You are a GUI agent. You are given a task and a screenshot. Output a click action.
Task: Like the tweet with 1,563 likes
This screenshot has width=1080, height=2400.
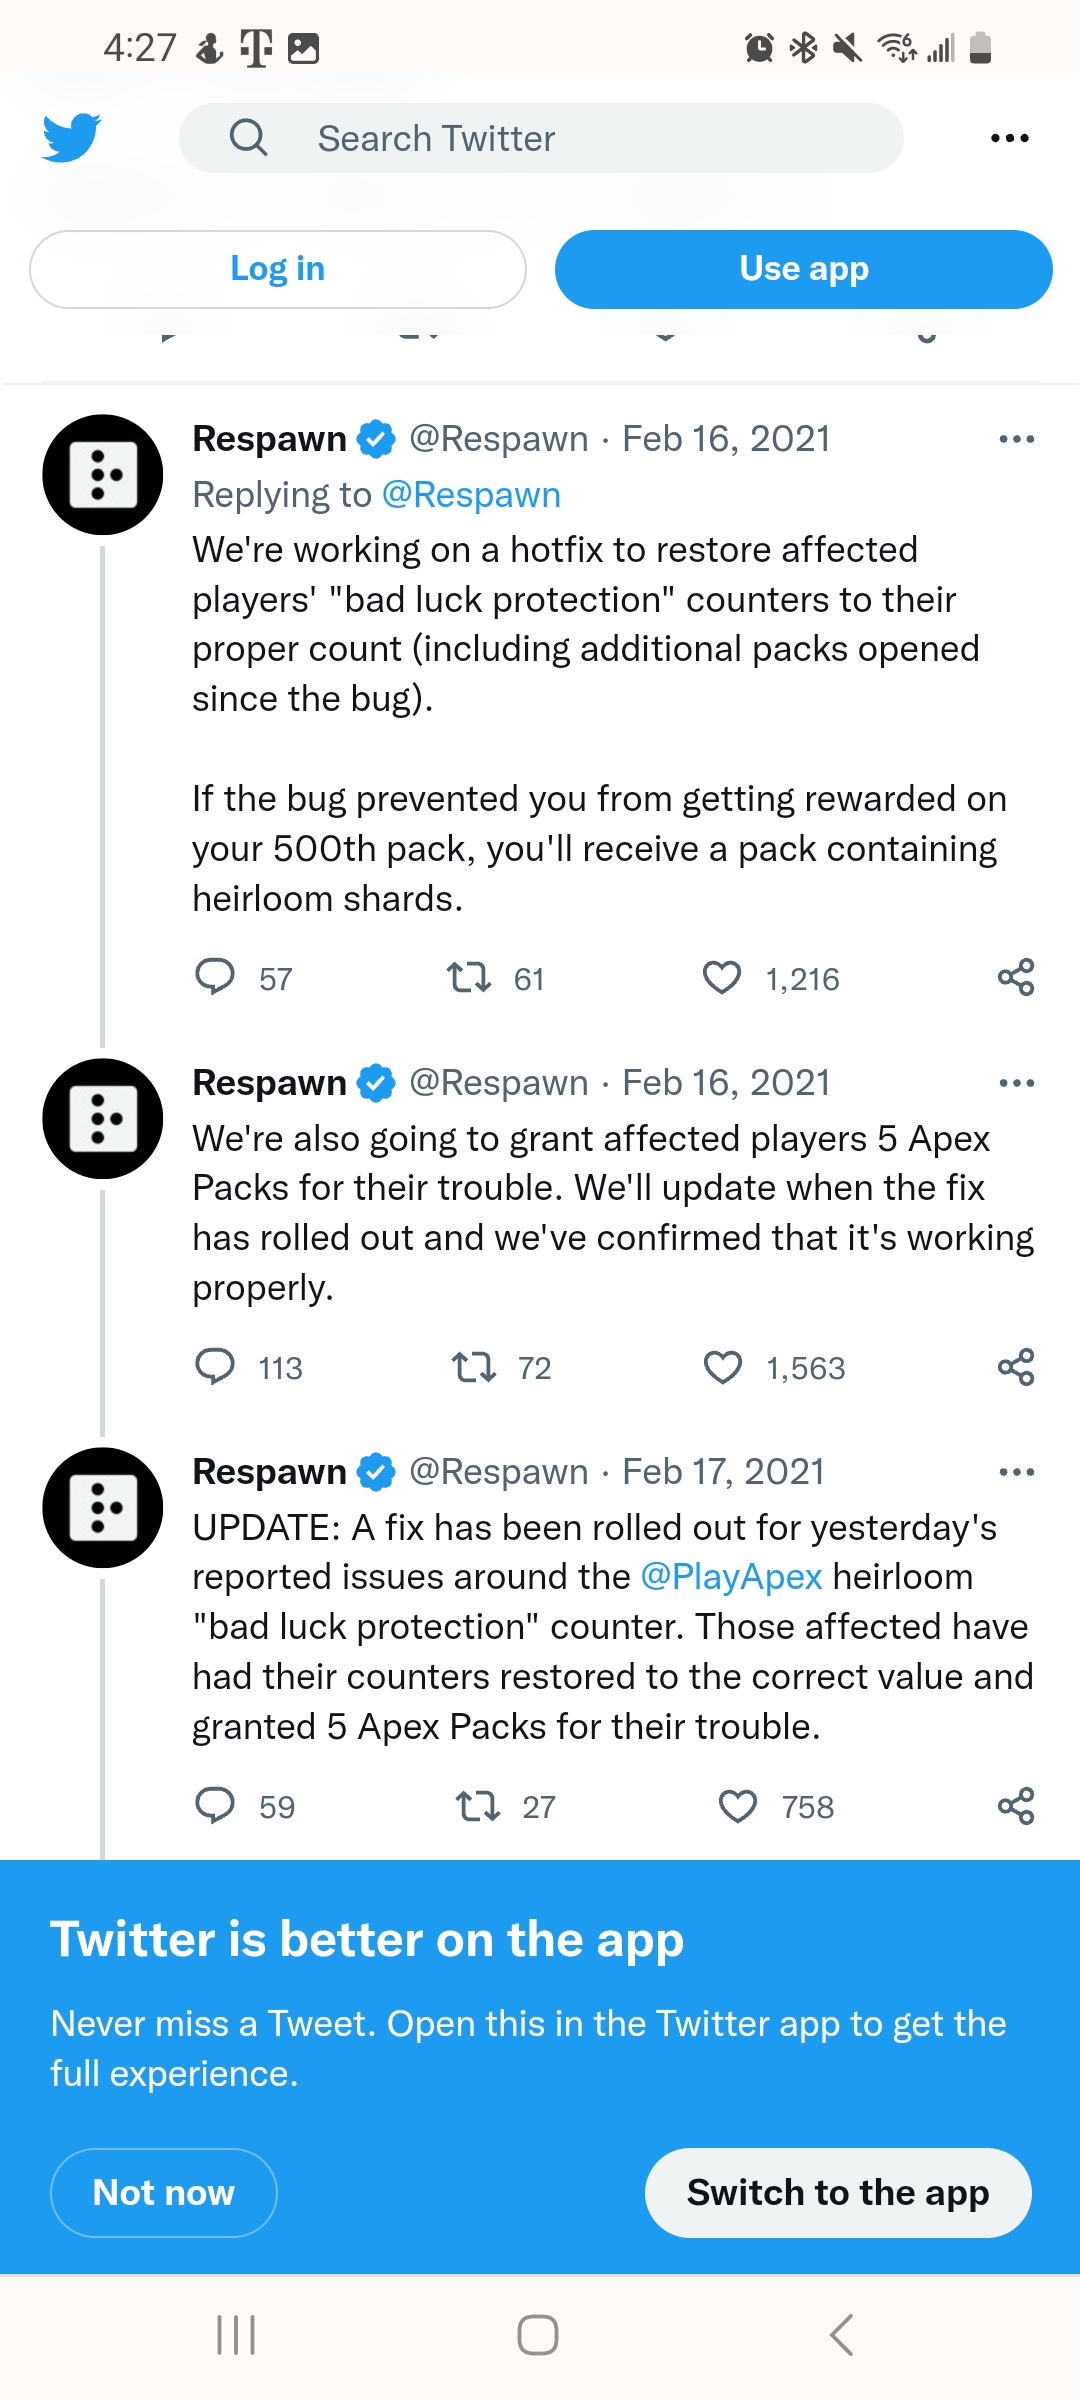pyautogui.click(x=723, y=1366)
